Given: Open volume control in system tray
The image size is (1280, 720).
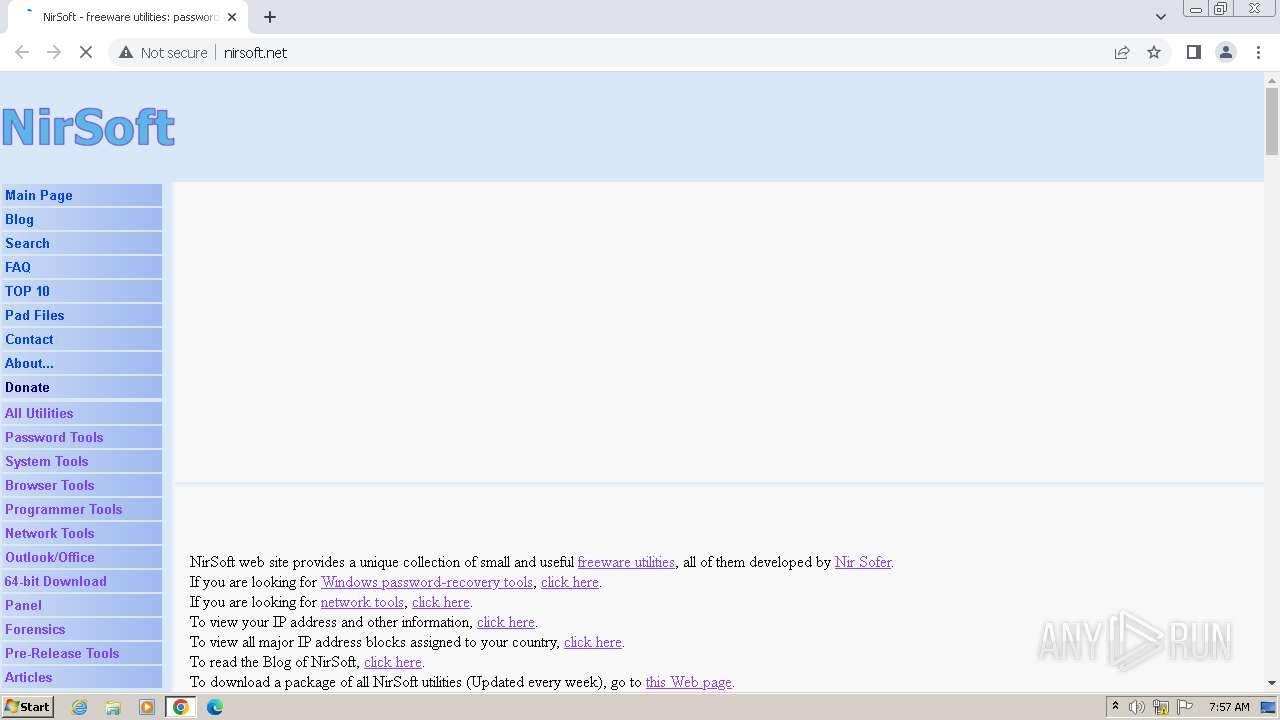Looking at the screenshot, I should coord(1137,707).
